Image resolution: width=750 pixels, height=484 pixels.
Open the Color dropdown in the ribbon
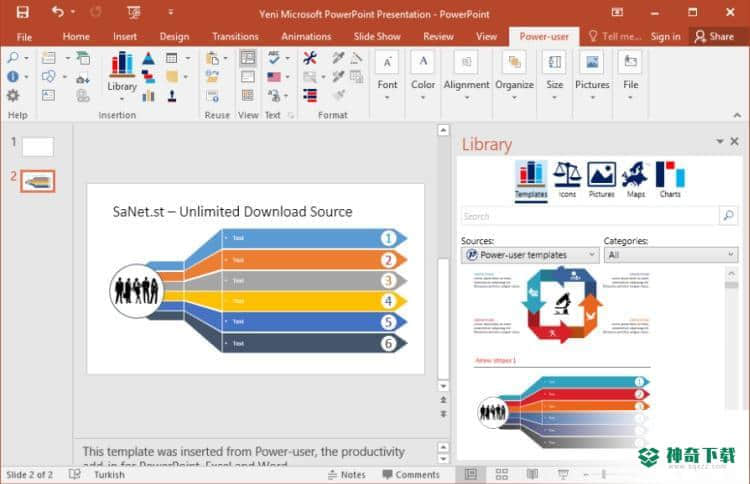(x=423, y=76)
